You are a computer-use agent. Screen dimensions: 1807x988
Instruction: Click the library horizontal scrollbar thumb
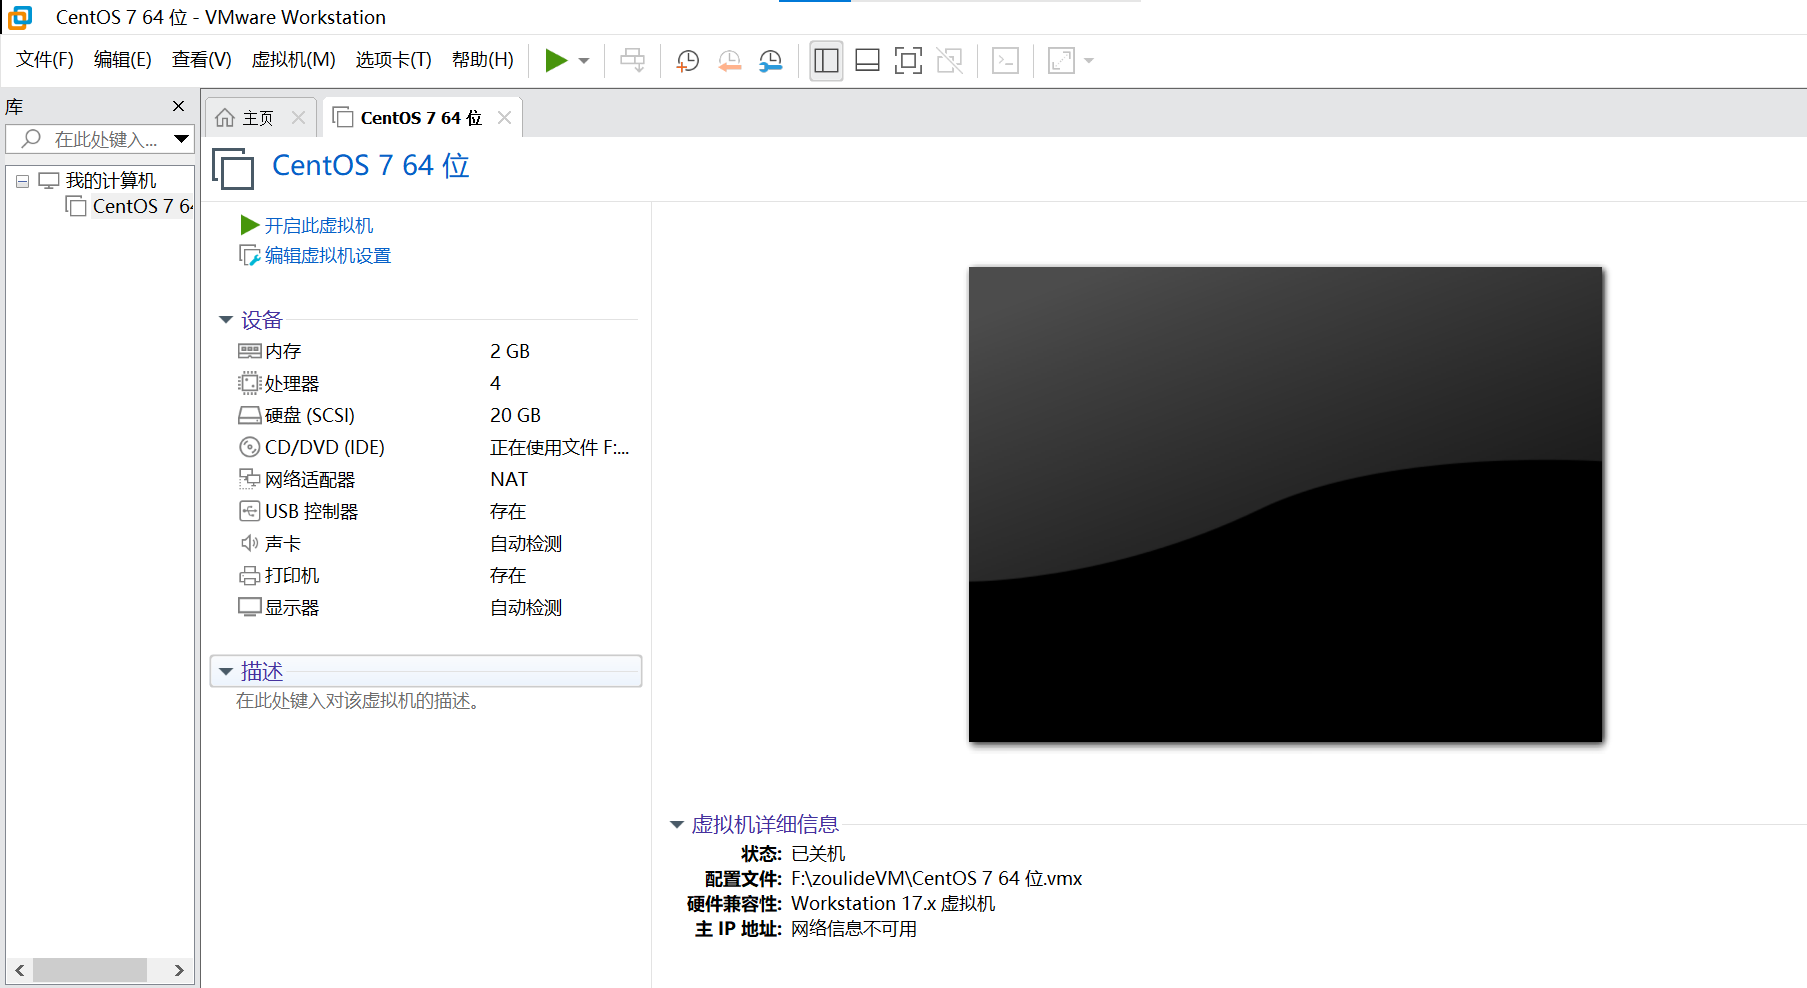90,970
